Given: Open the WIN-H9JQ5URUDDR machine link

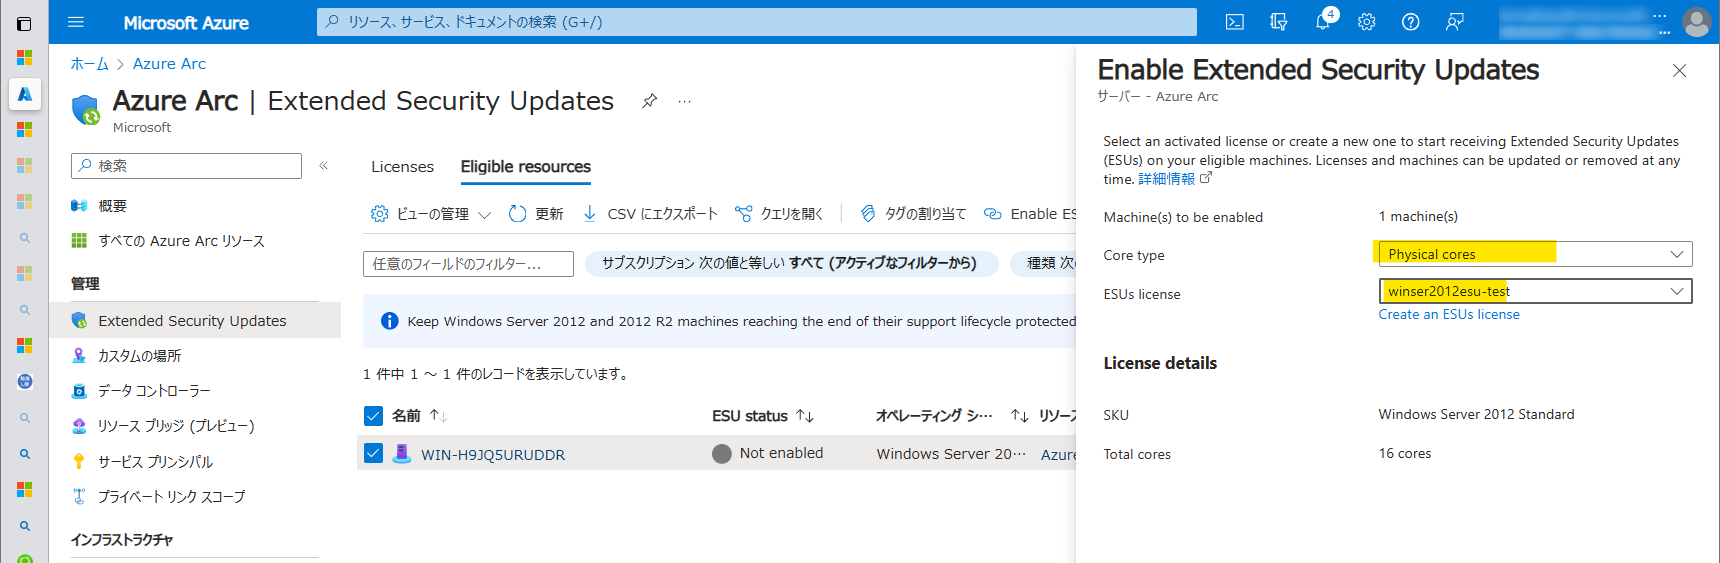Looking at the screenshot, I should pos(493,454).
